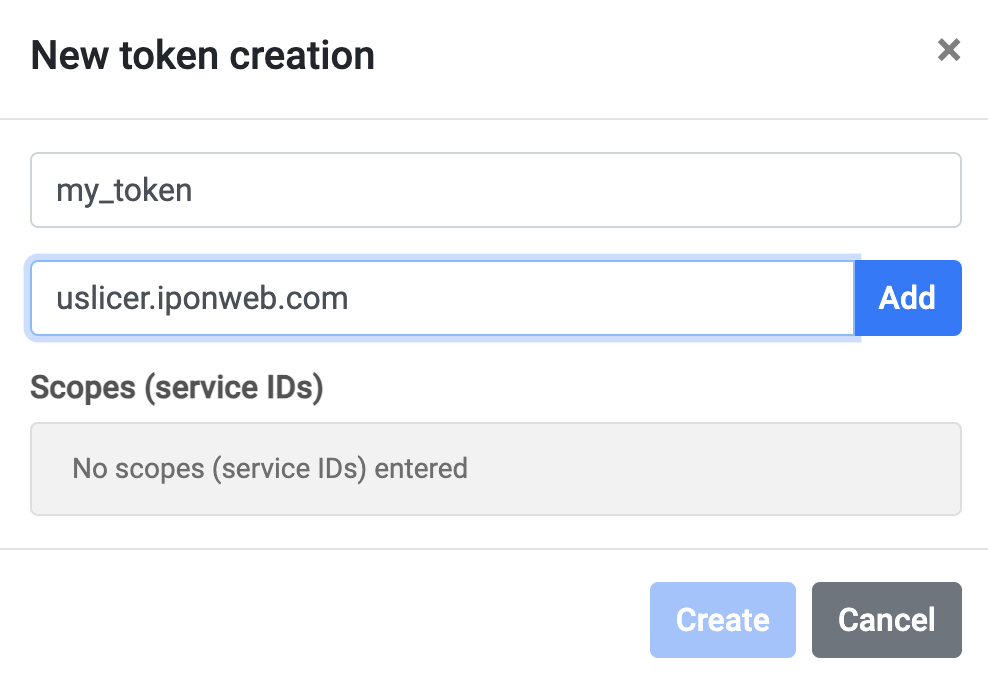Click inside the field containing my_token
988x686 pixels.
pos(495,190)
